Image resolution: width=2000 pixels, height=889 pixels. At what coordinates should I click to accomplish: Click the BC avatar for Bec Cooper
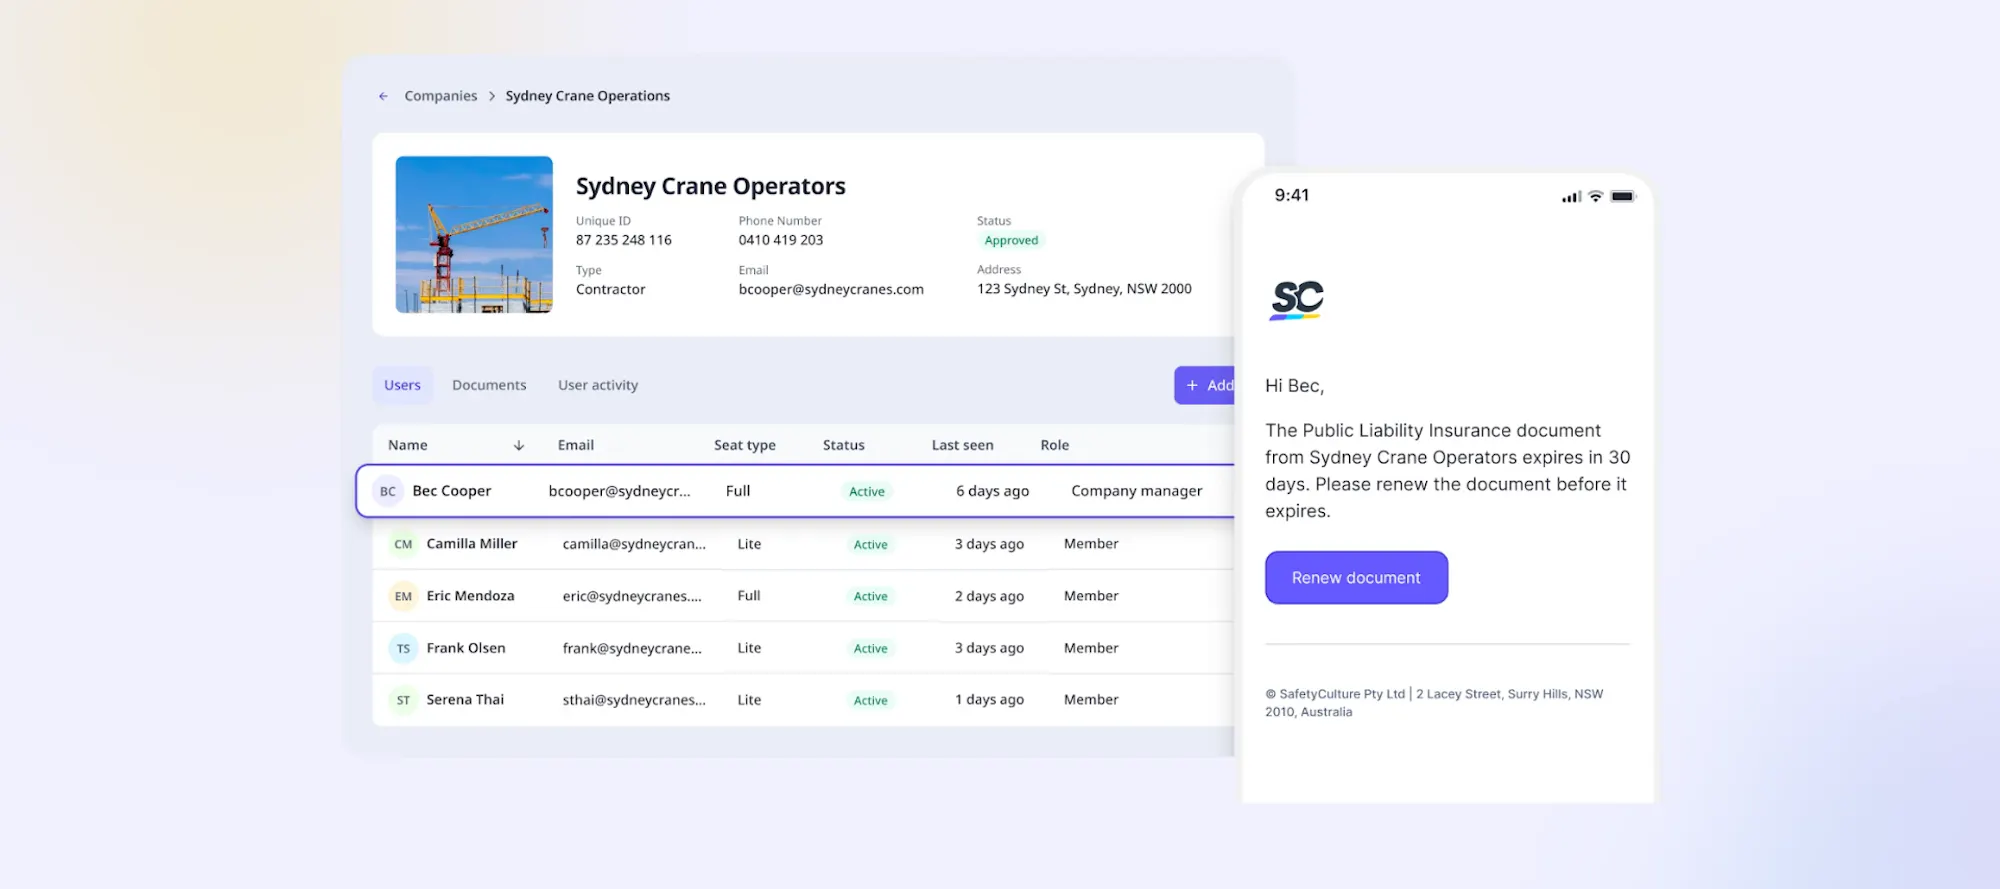(388, 491)
